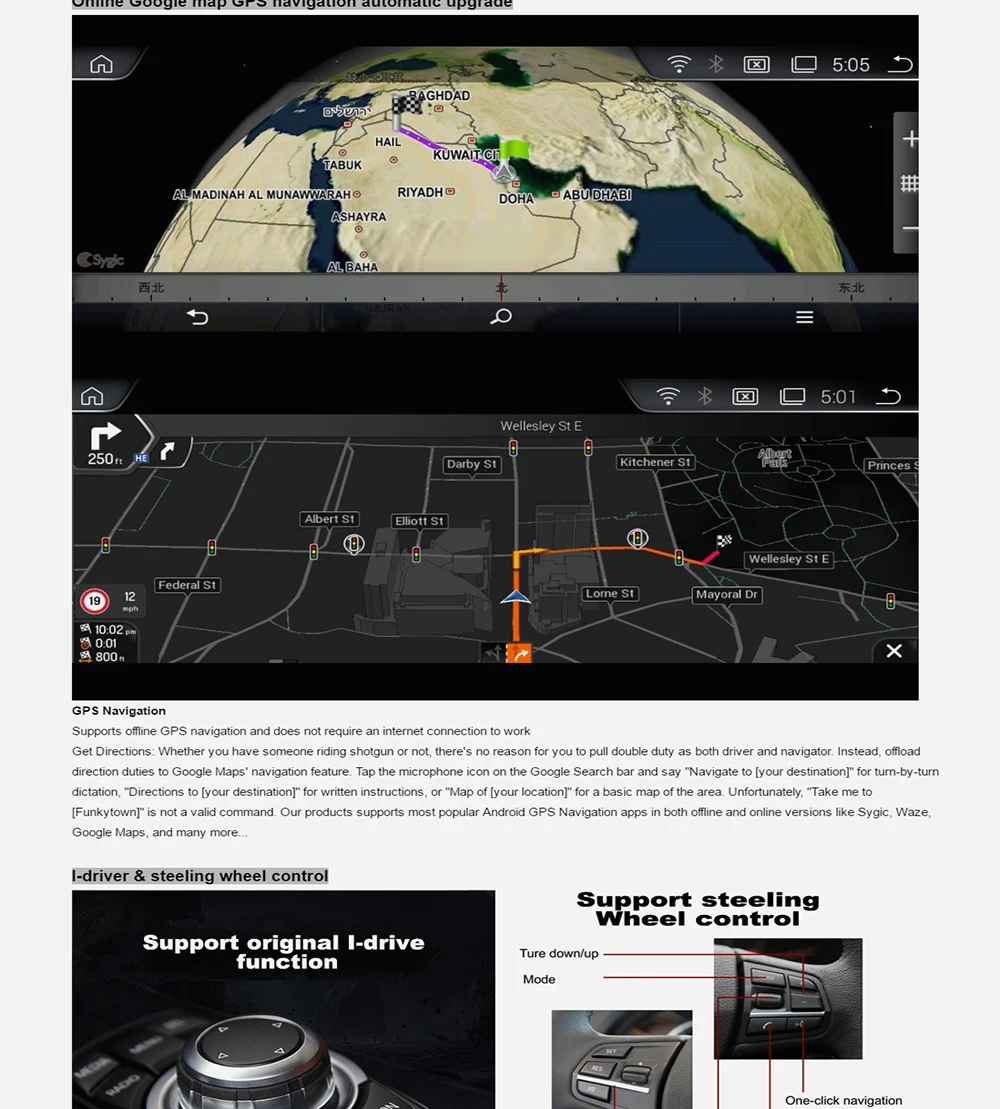Screen dimensions: 1000x1109
Task: Tap the home icon on the globe map screen
Action: 101,64
